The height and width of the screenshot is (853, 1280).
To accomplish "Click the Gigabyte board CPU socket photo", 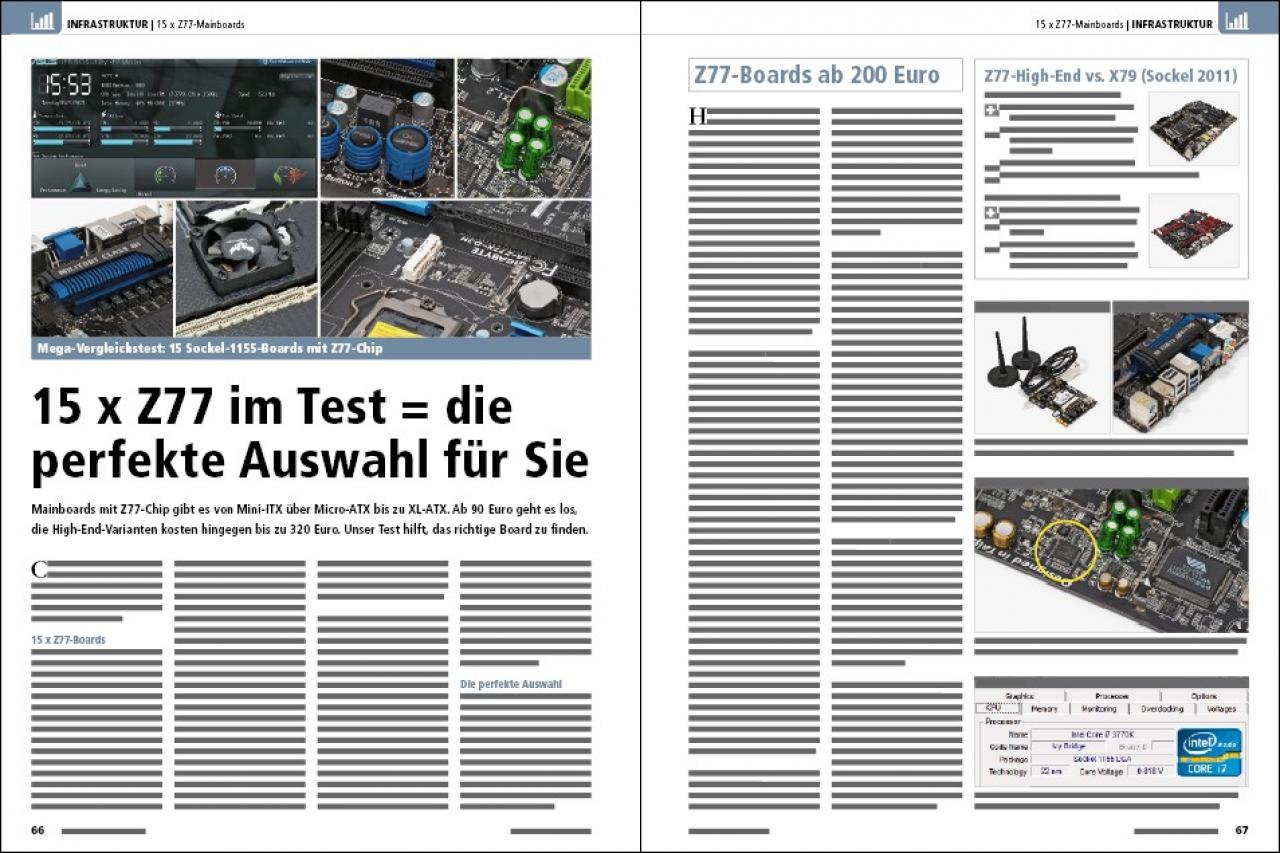I will pos(456,268).
